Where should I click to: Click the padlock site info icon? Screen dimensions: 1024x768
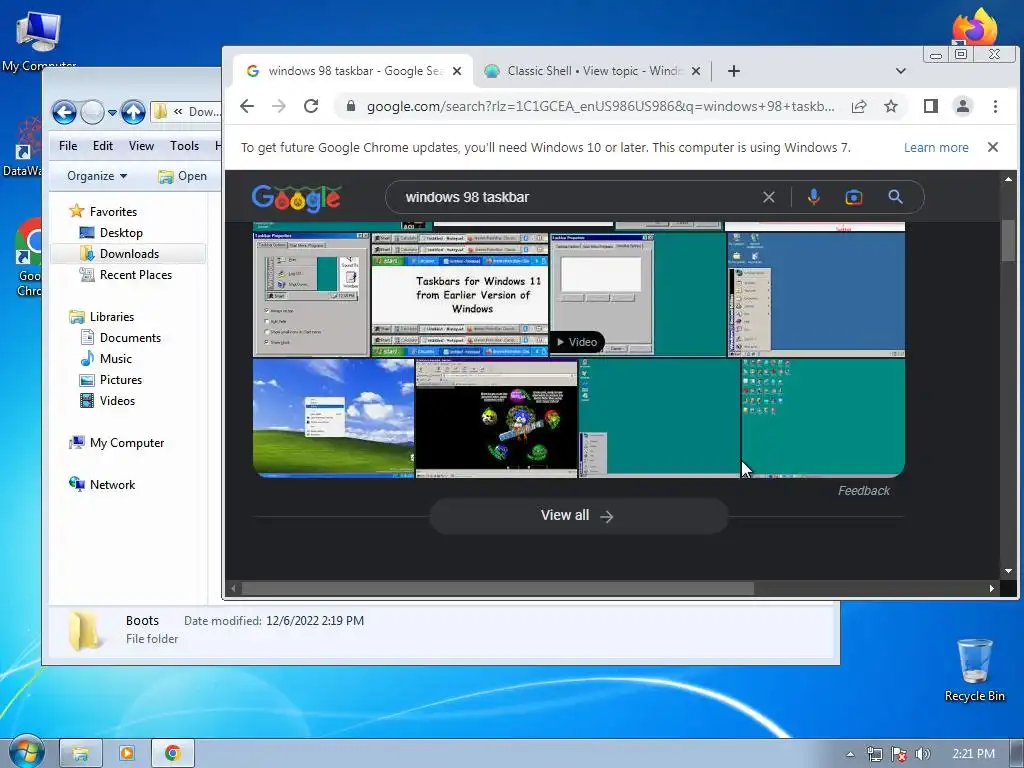point(351,106)
